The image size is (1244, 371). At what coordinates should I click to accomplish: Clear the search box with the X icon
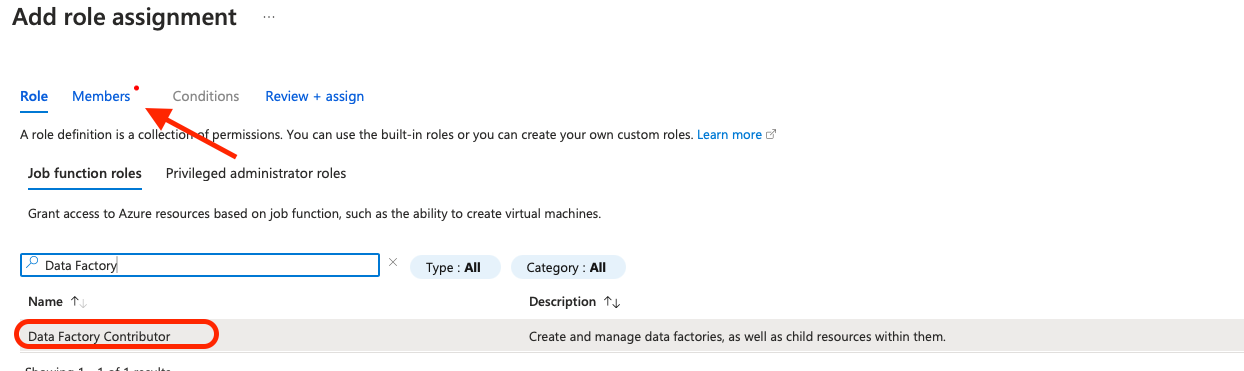click(393, 263)
